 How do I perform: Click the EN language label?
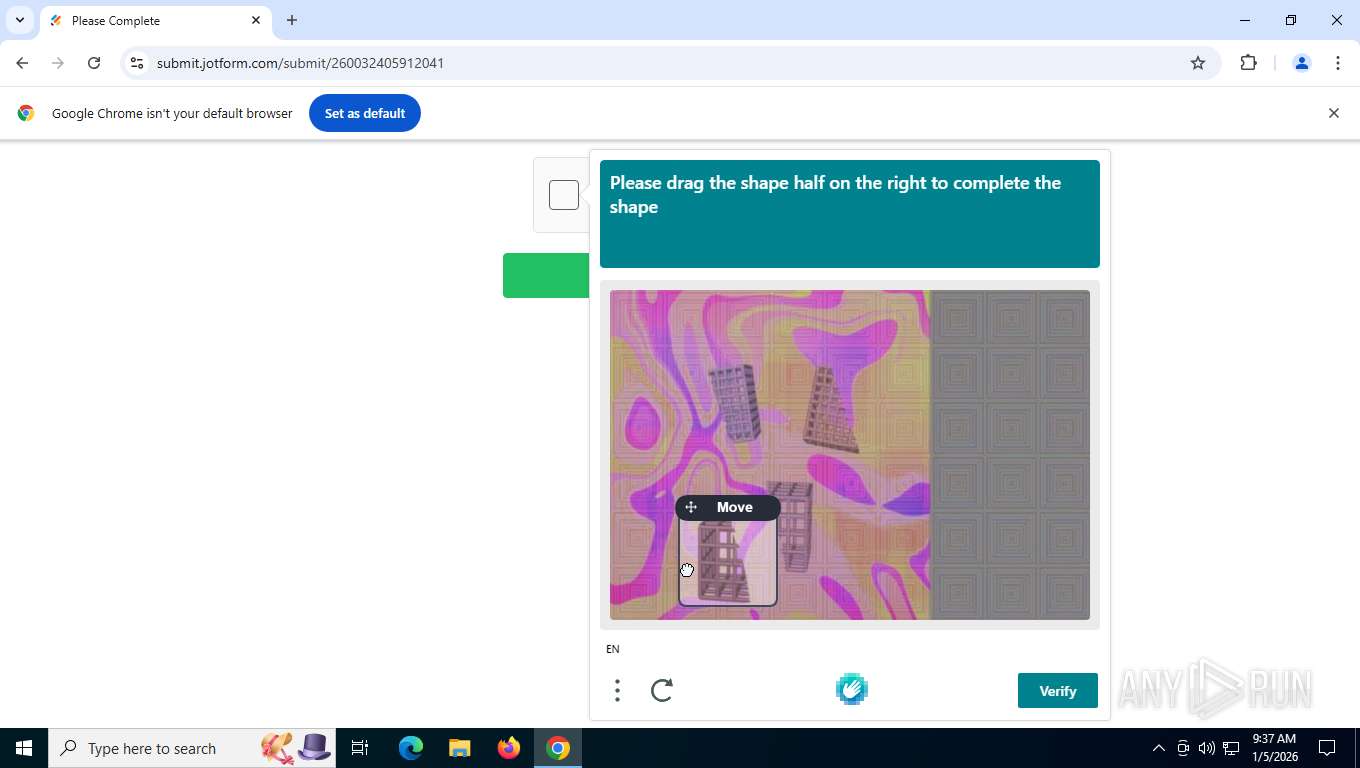[x=613, y=649]
